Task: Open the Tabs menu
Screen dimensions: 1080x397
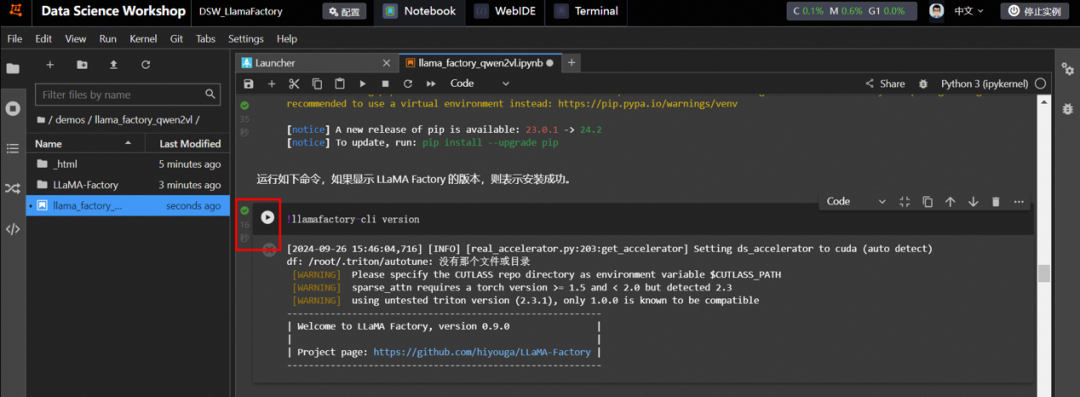Action: (x=206, y=39)
